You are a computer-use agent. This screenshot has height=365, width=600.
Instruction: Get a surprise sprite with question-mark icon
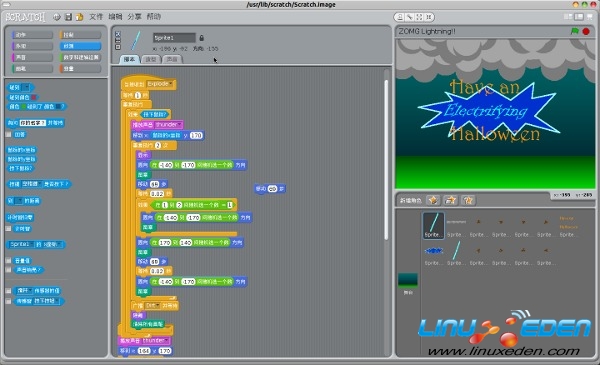(x=468, y=200)
